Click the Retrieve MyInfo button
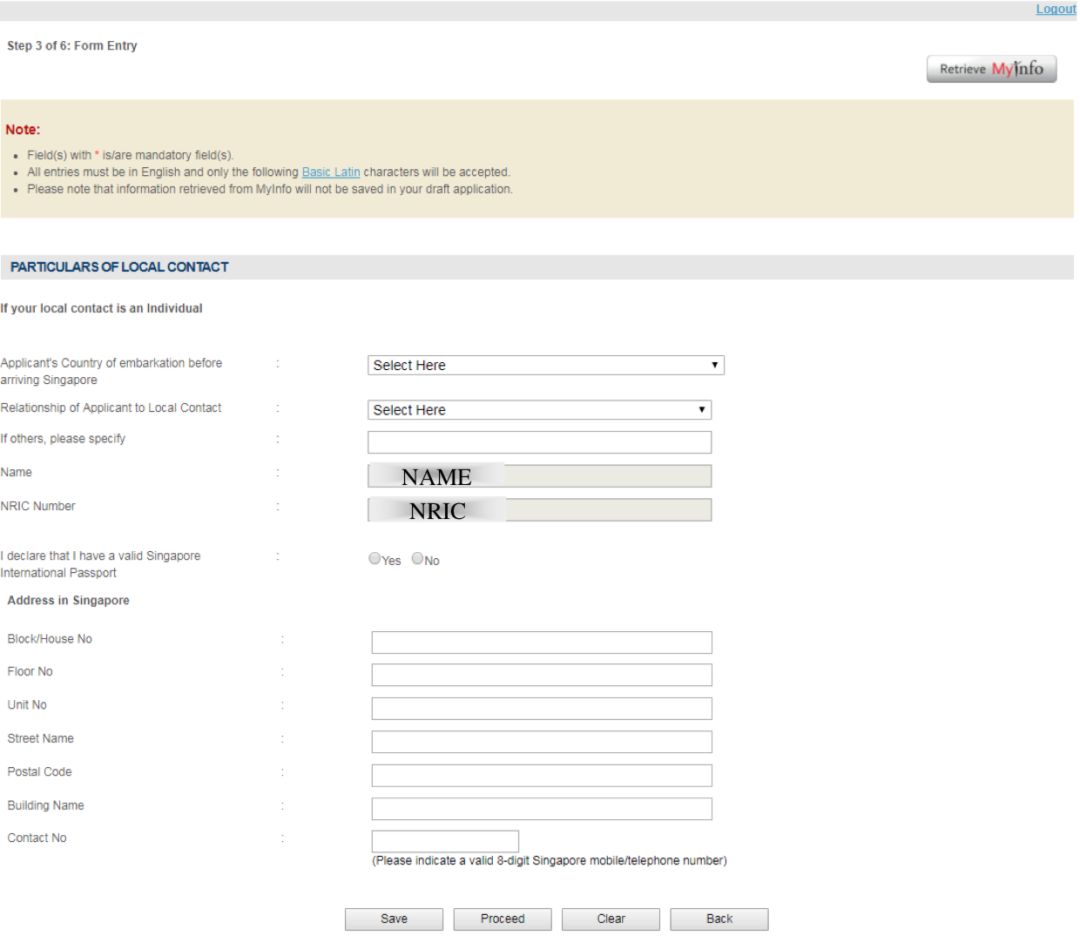Viewport: 1080px width, 942px height. [991, 69]
